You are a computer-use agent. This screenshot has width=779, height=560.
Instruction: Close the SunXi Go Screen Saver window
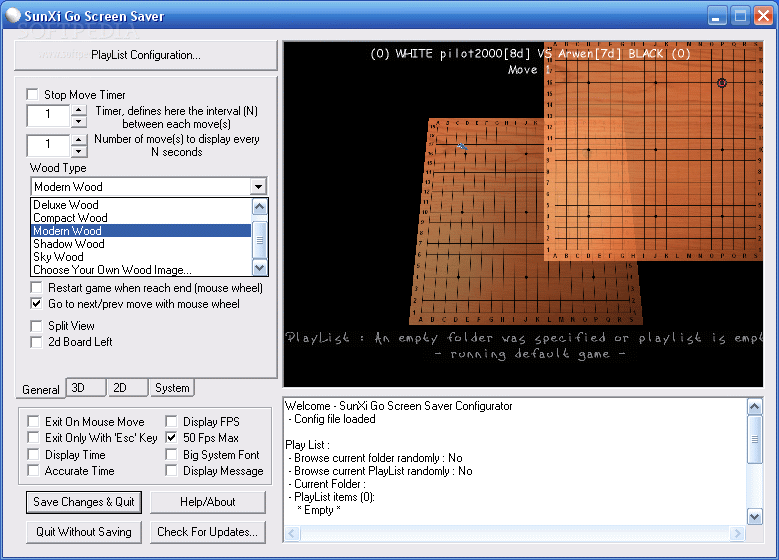coord(763,16)
